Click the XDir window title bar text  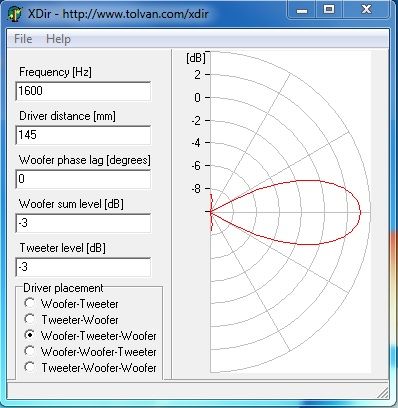click(x=118, y=14)
